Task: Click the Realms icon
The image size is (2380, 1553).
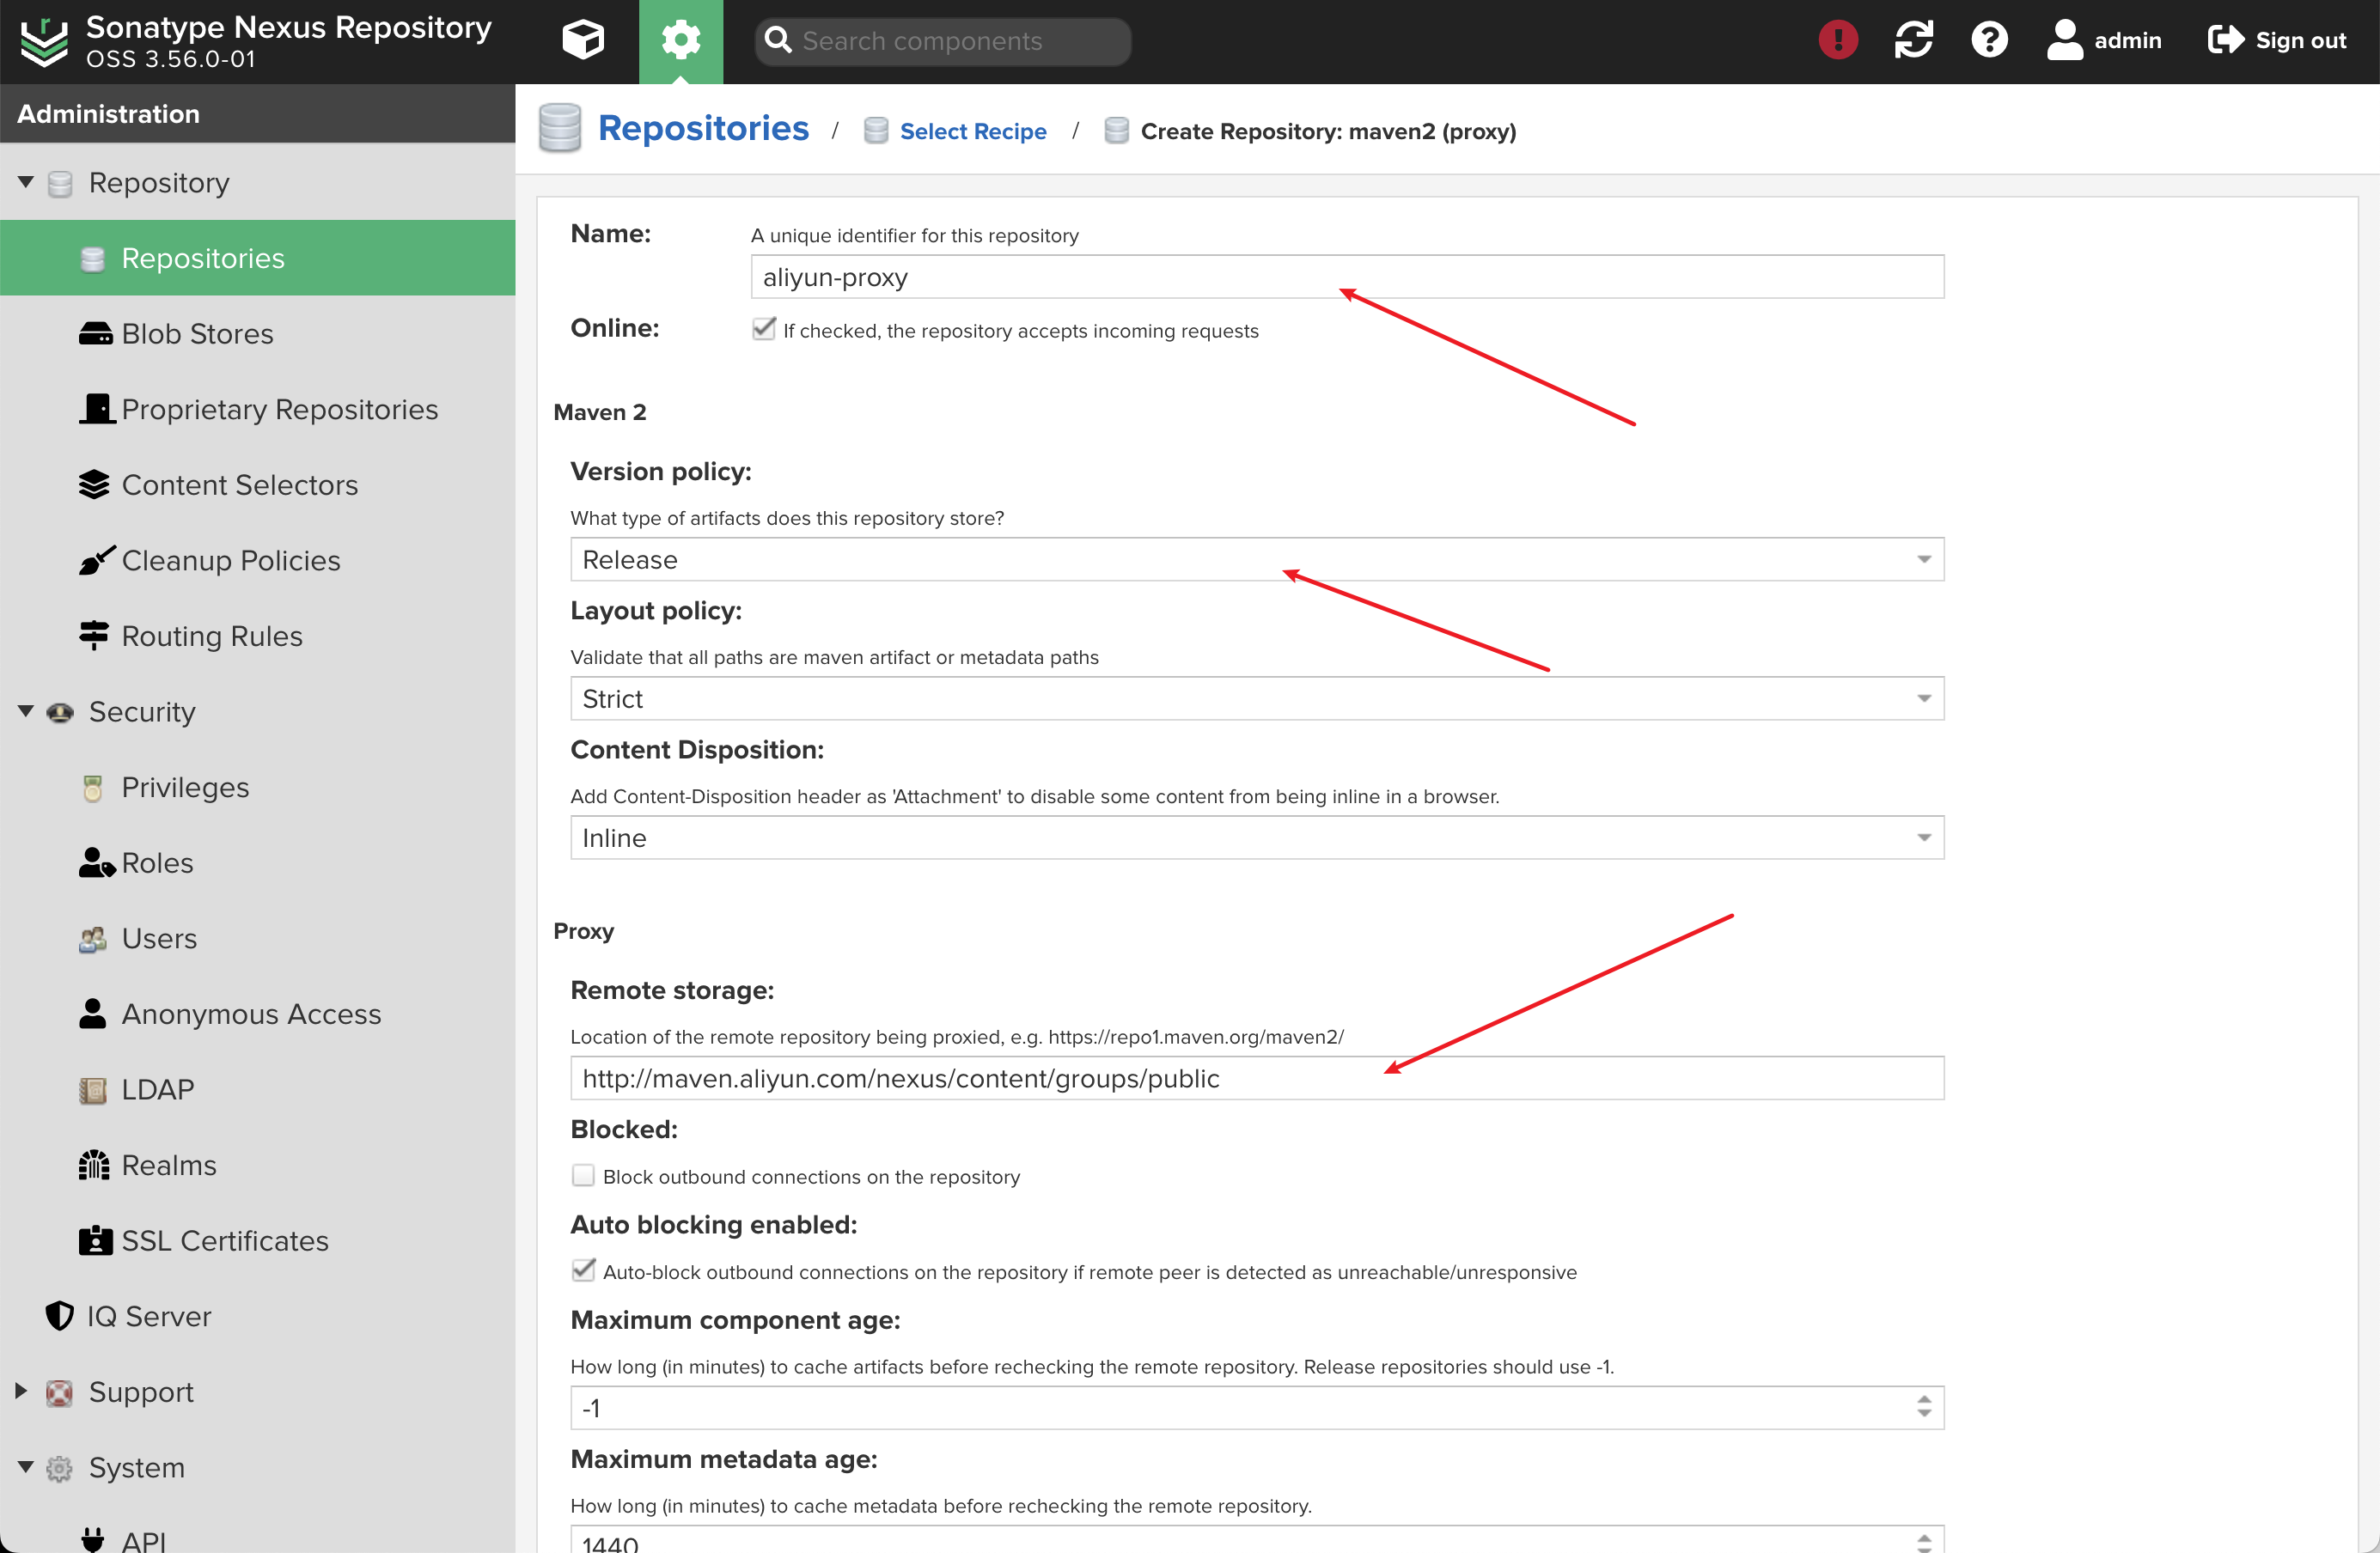Action: point(94,1164)
